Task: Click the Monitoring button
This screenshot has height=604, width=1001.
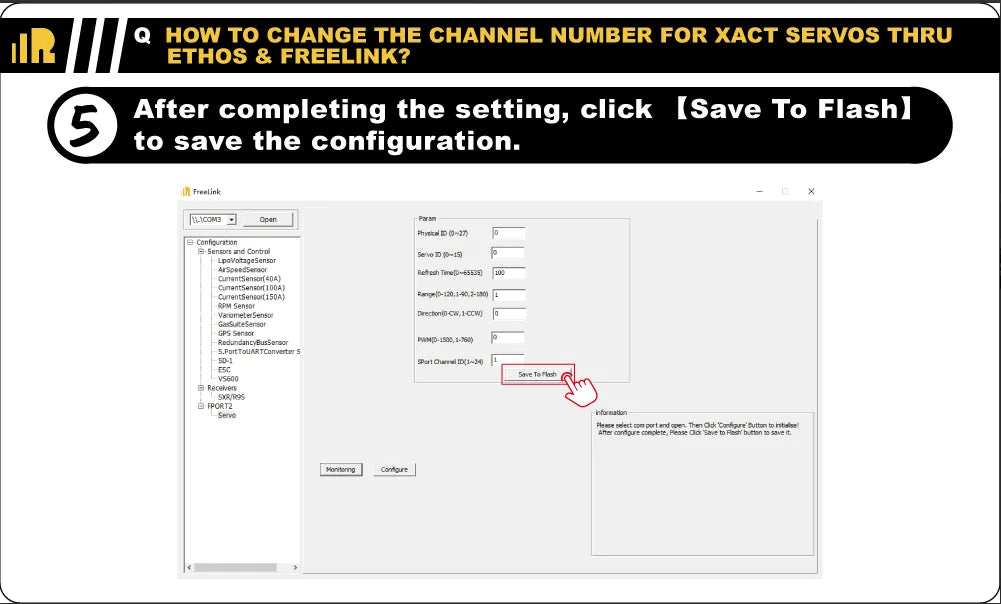Action: [x=341, y=470]
